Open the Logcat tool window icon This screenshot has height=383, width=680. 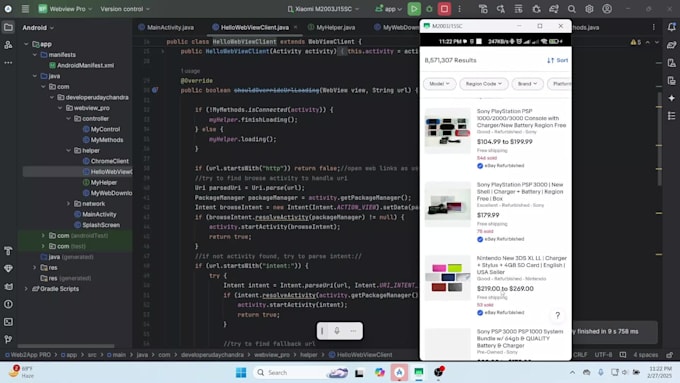[8, 286]
